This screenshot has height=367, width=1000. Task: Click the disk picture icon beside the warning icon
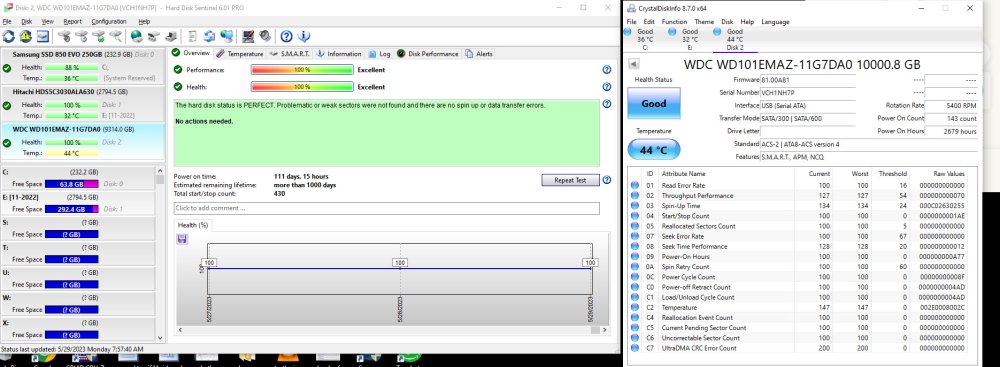point(42,36)
